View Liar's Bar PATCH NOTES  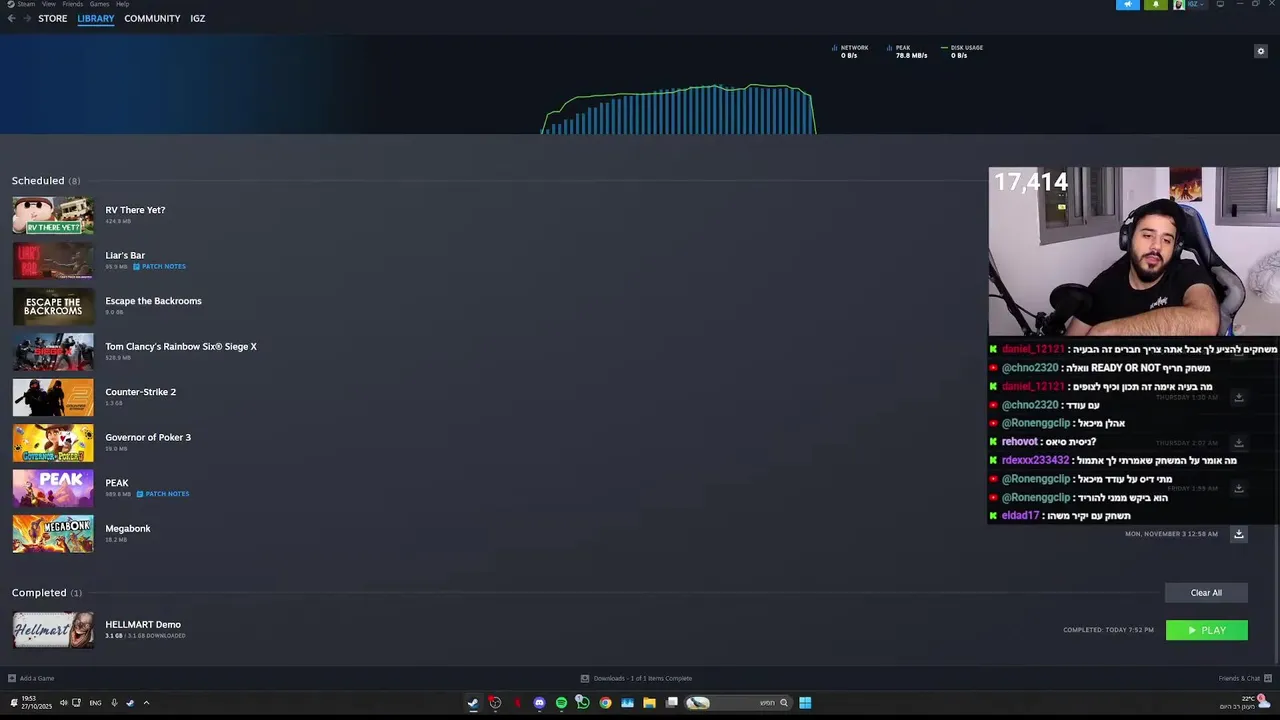click(160, 266)
